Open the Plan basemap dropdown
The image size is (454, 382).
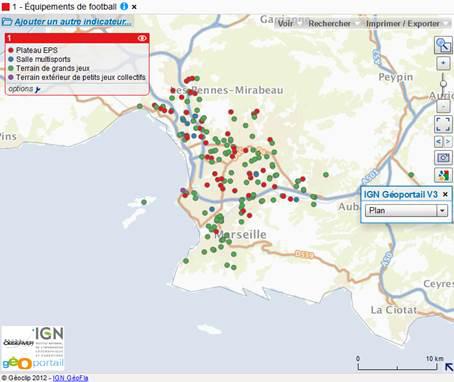pos(406,211)
